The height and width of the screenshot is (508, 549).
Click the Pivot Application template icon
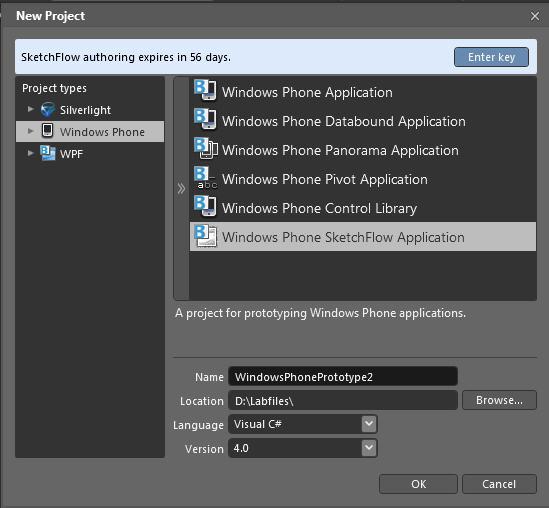(x=206, y=178)
